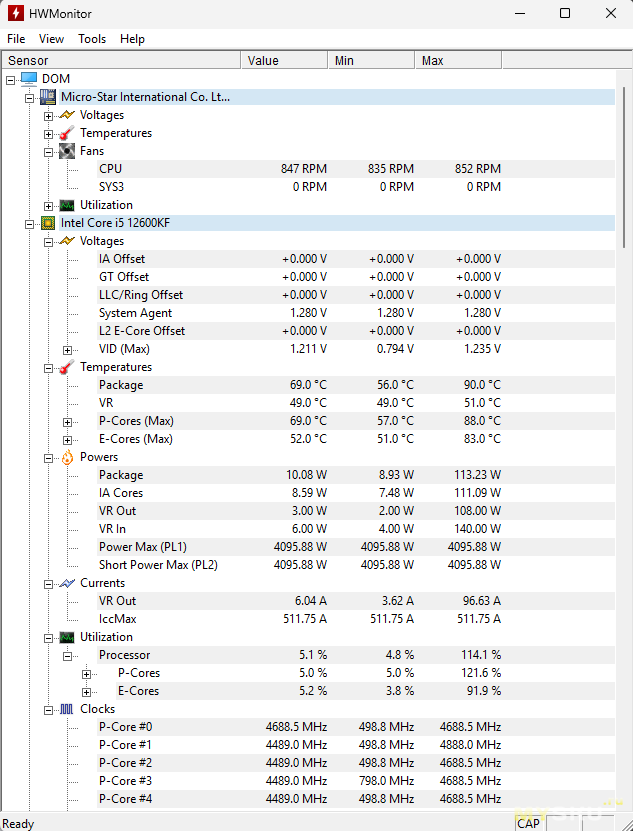Image resolution: width=633 pixels, height=831 pixels.
Task: Click the Currents waveform icon
Action: point(67,583)
